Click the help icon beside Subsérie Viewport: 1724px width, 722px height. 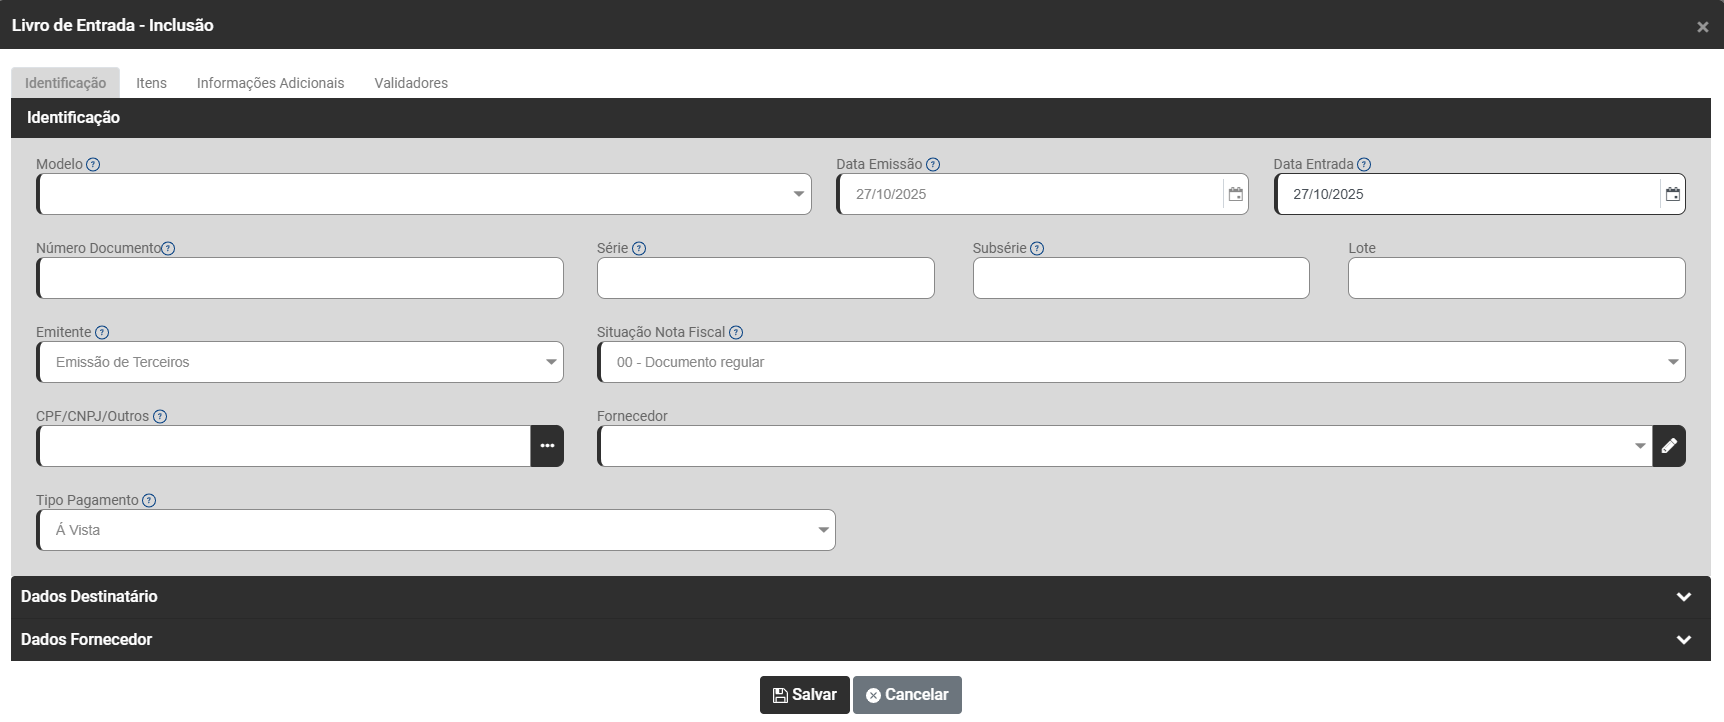[x=1037, y=249]
